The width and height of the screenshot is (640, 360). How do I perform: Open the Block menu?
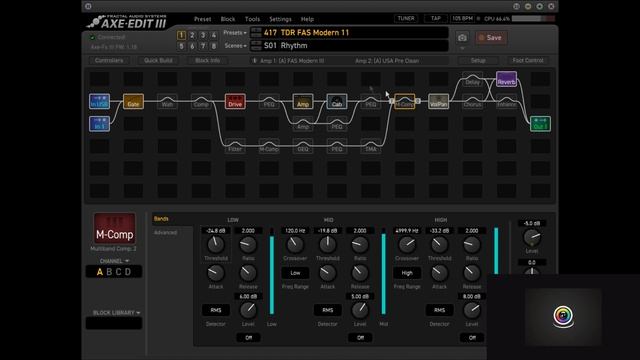pos(228,19)
